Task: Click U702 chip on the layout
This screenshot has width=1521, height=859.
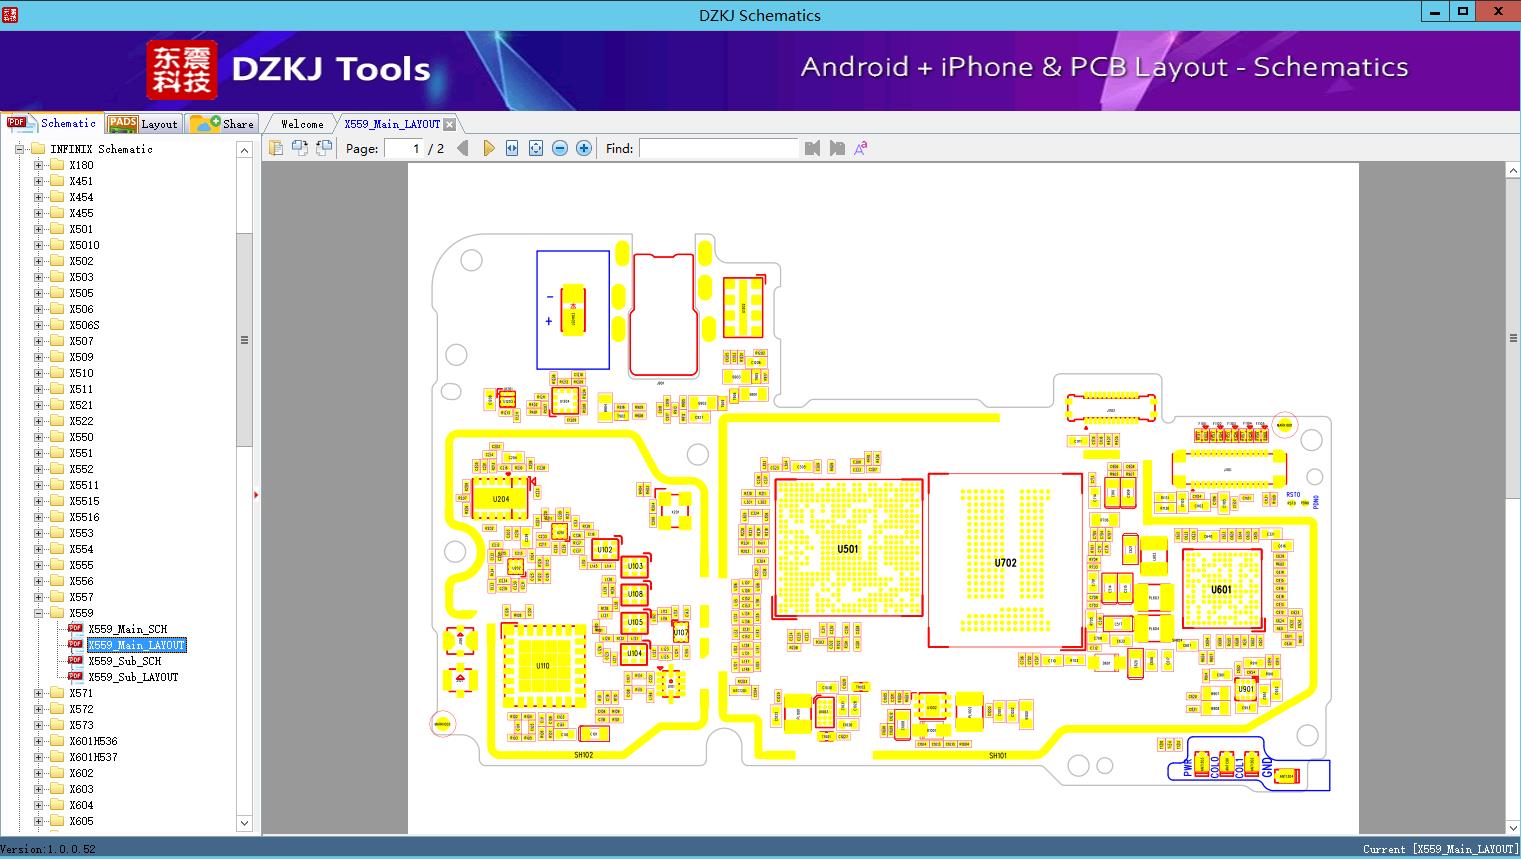Action: pyautogui.click(x=1005, y=562)
